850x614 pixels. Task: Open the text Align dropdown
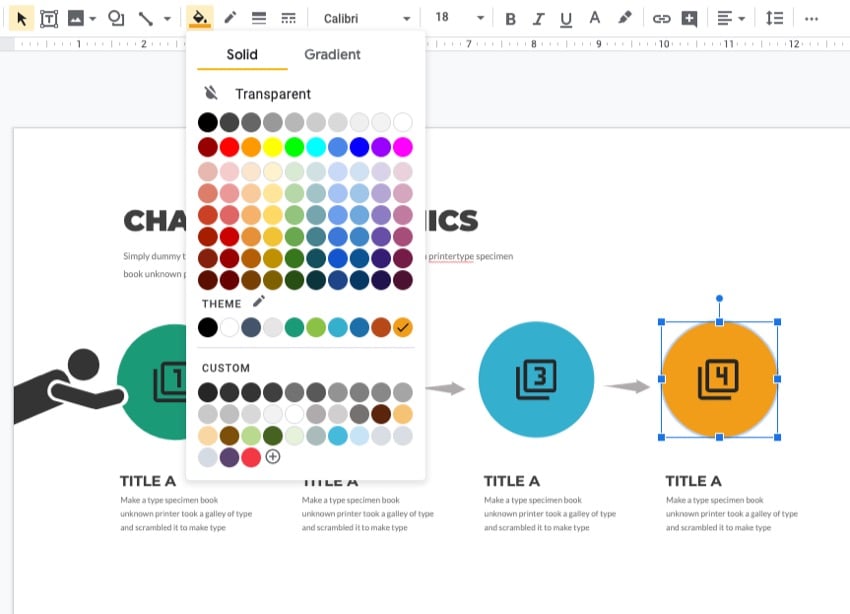point(731,18)
